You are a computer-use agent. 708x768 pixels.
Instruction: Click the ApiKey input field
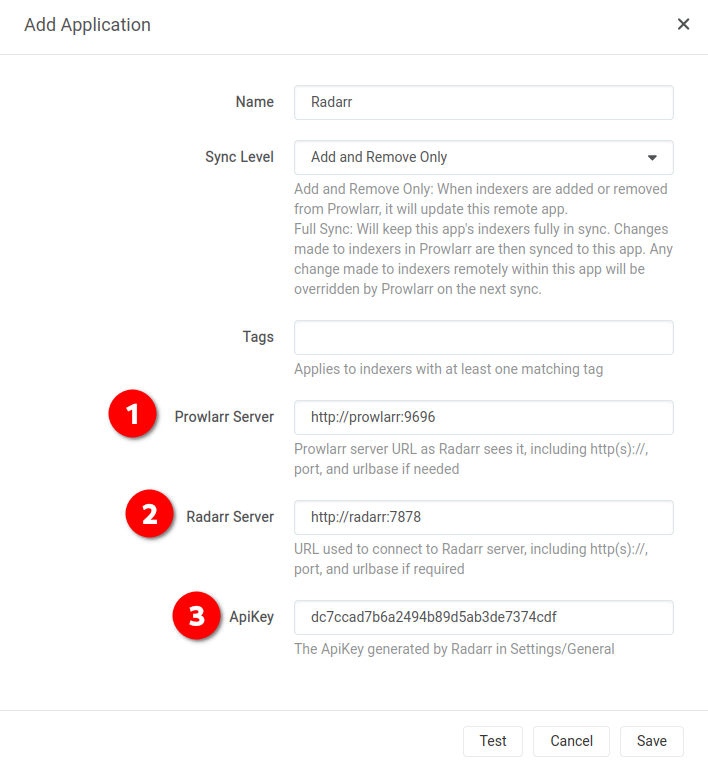click(484, 617)
